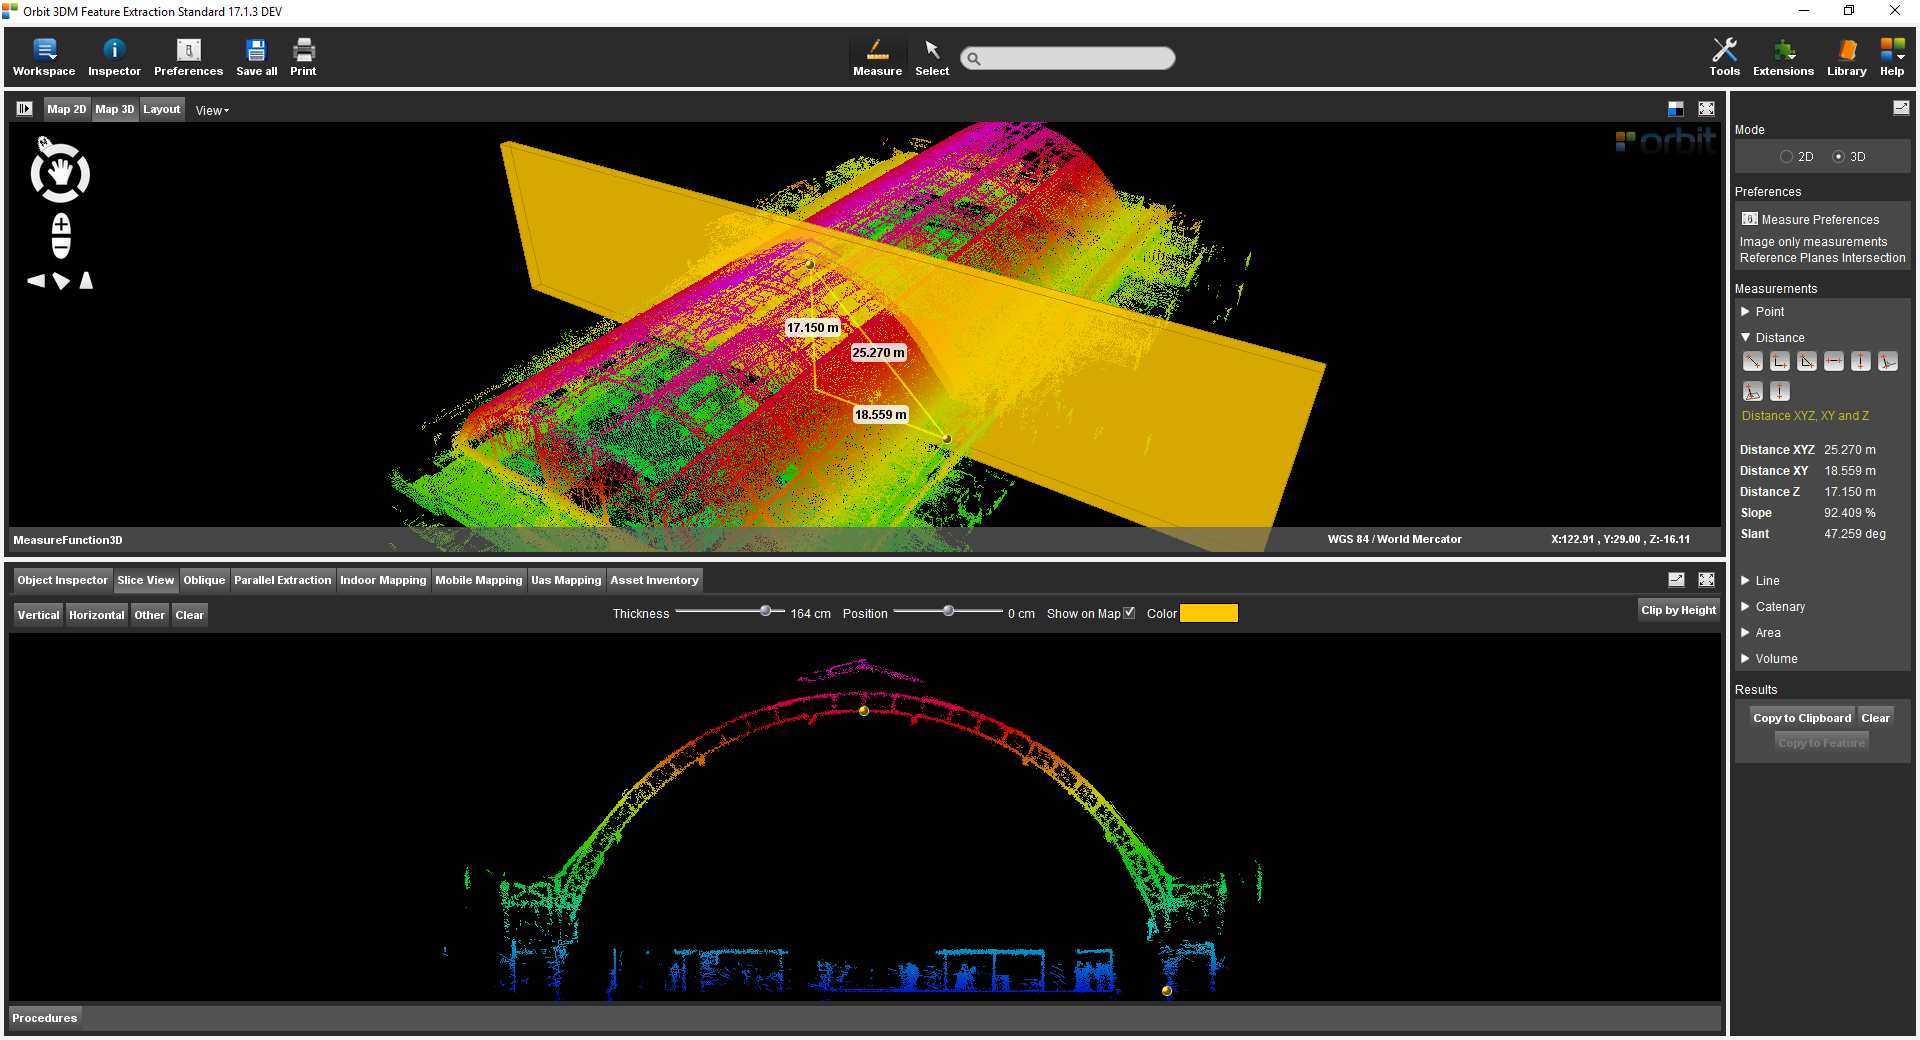The image size is (1920, 1040).
Task: Select the 3D mode radio button
Action: tap(1838, 157)
